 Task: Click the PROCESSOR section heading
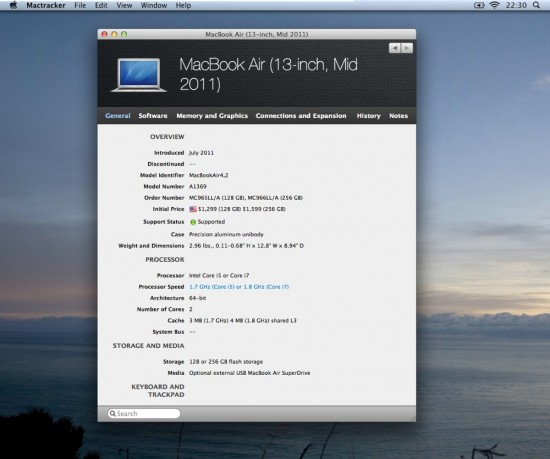pos(165,259)
